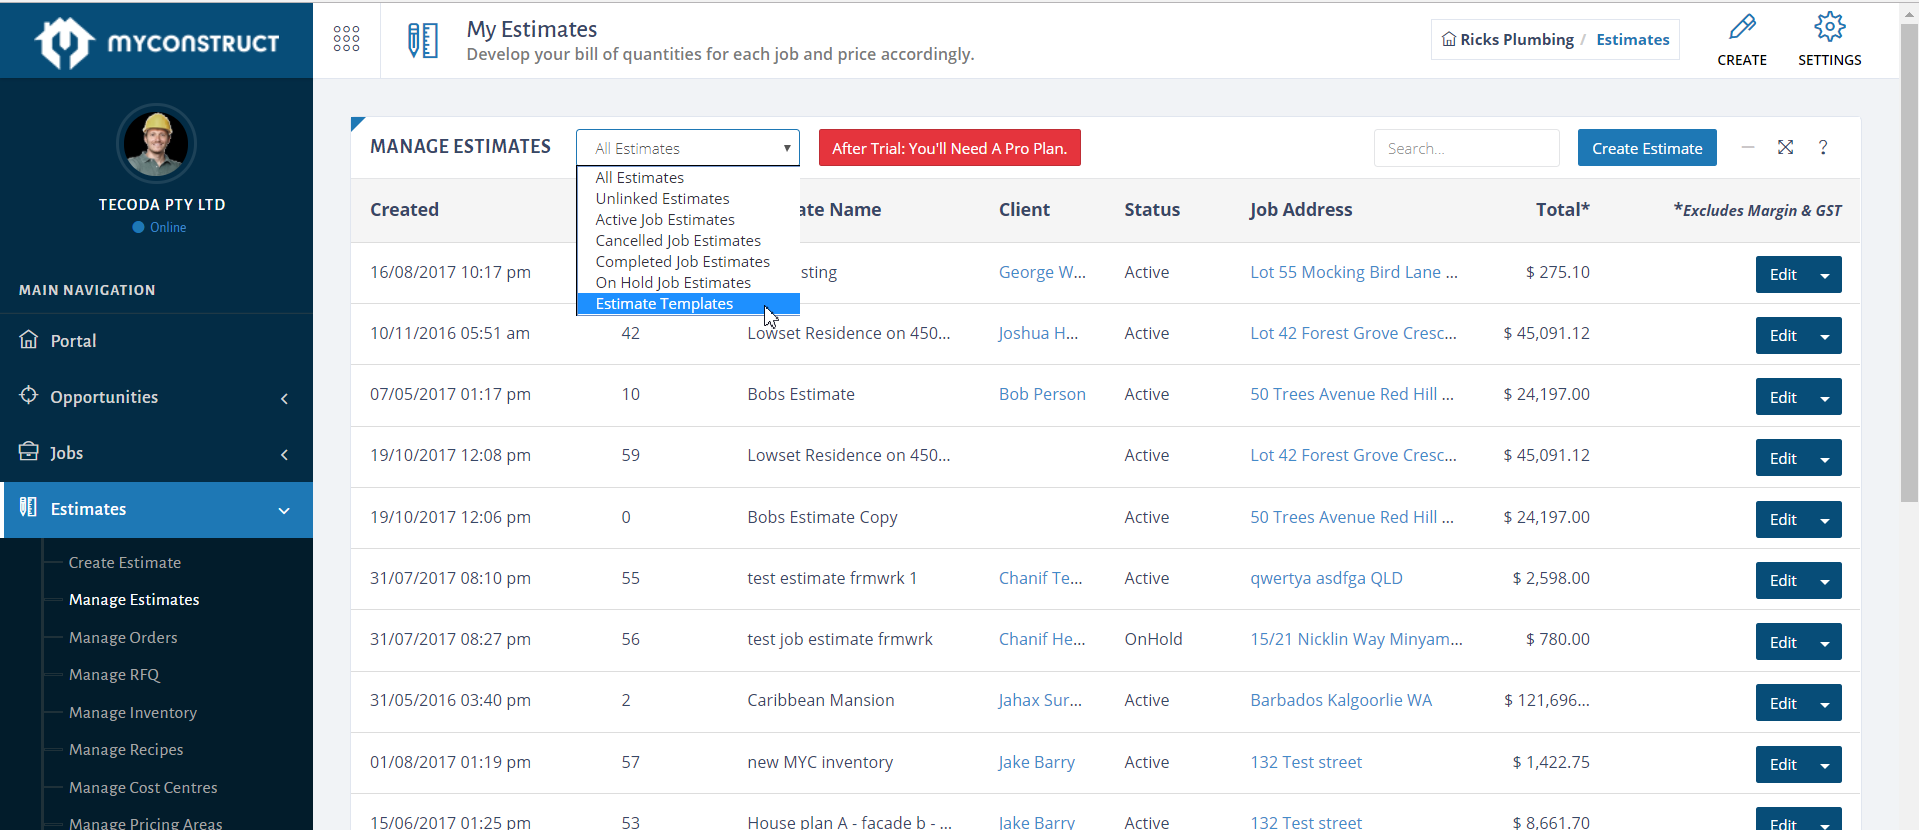
Task: Open 15/21 Nicklin Way Minyam address link
Action: tap(1356, 639)
